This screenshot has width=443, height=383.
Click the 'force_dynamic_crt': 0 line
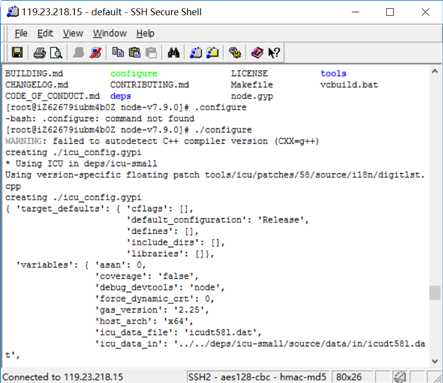[x=155, y=299]
